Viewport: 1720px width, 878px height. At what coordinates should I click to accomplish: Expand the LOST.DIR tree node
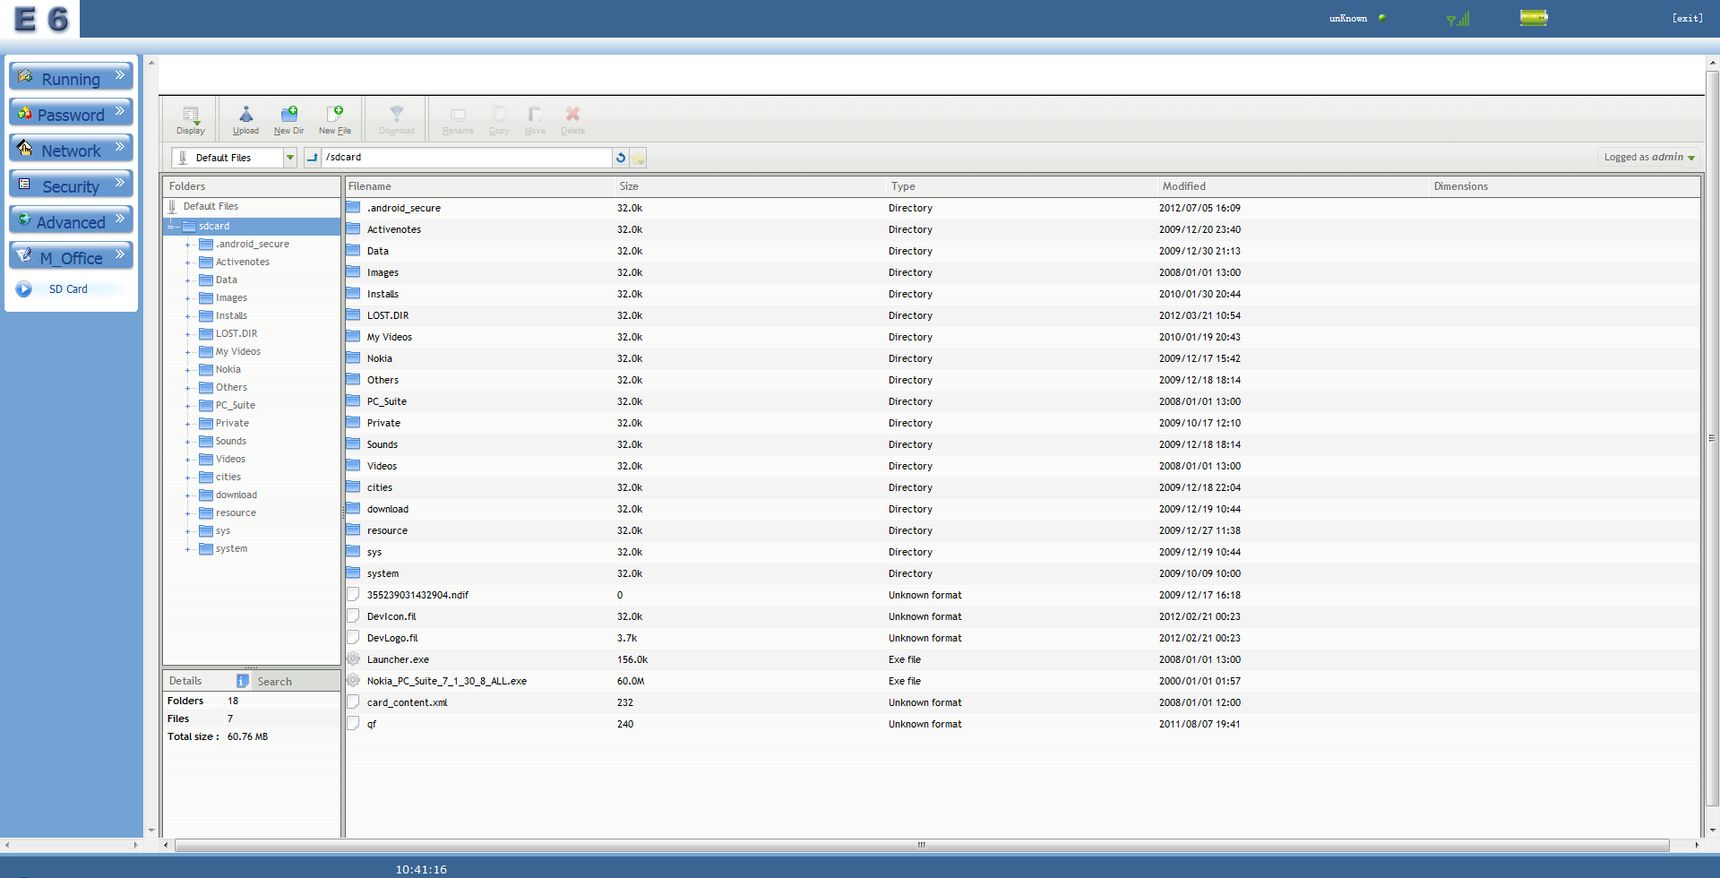(187, 334)
